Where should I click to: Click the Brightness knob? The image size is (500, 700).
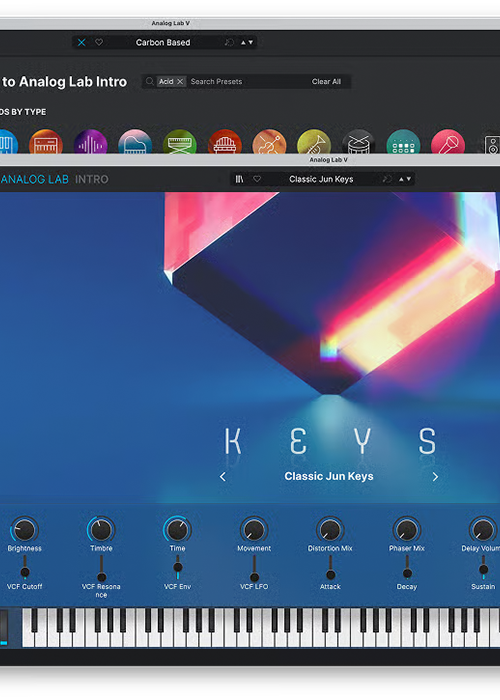pos(25,529)
